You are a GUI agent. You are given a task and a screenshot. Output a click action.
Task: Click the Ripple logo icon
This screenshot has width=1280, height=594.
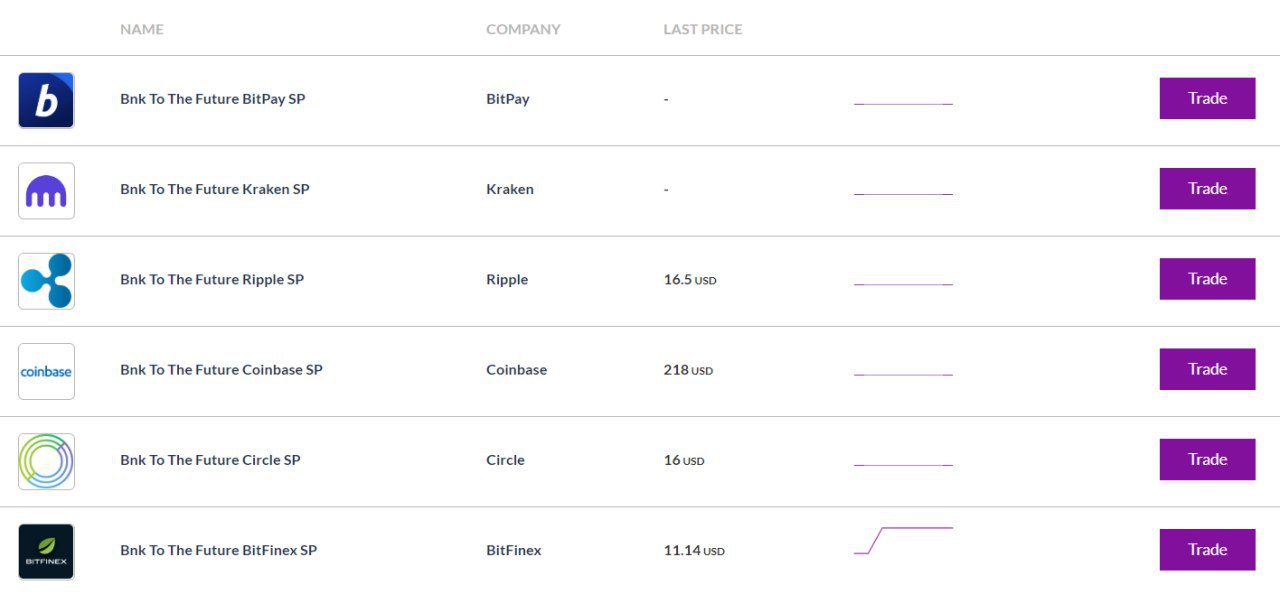(x=46, y=280)
